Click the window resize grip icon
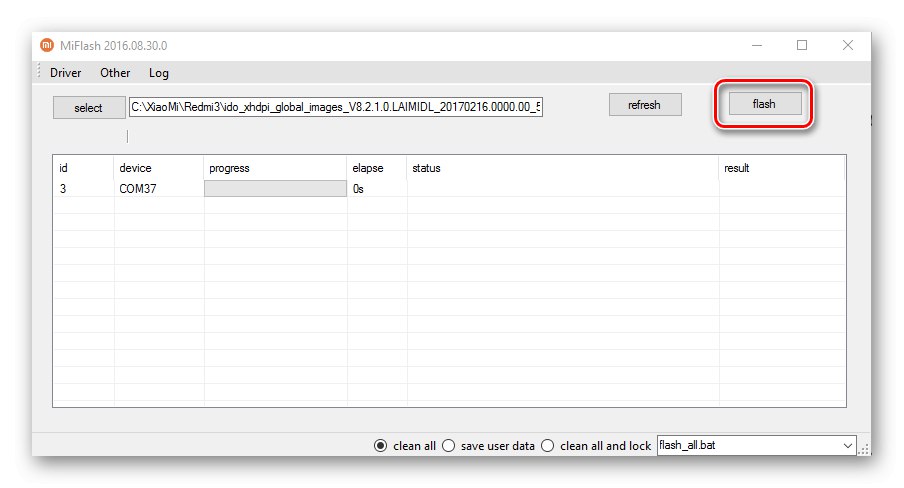 [x=864, y=449]
